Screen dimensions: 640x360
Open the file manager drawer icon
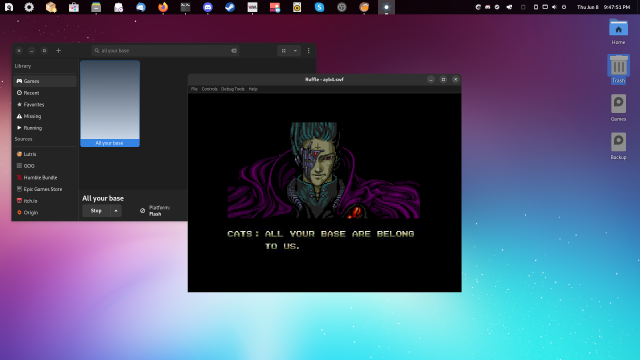[x=96, y=7]
